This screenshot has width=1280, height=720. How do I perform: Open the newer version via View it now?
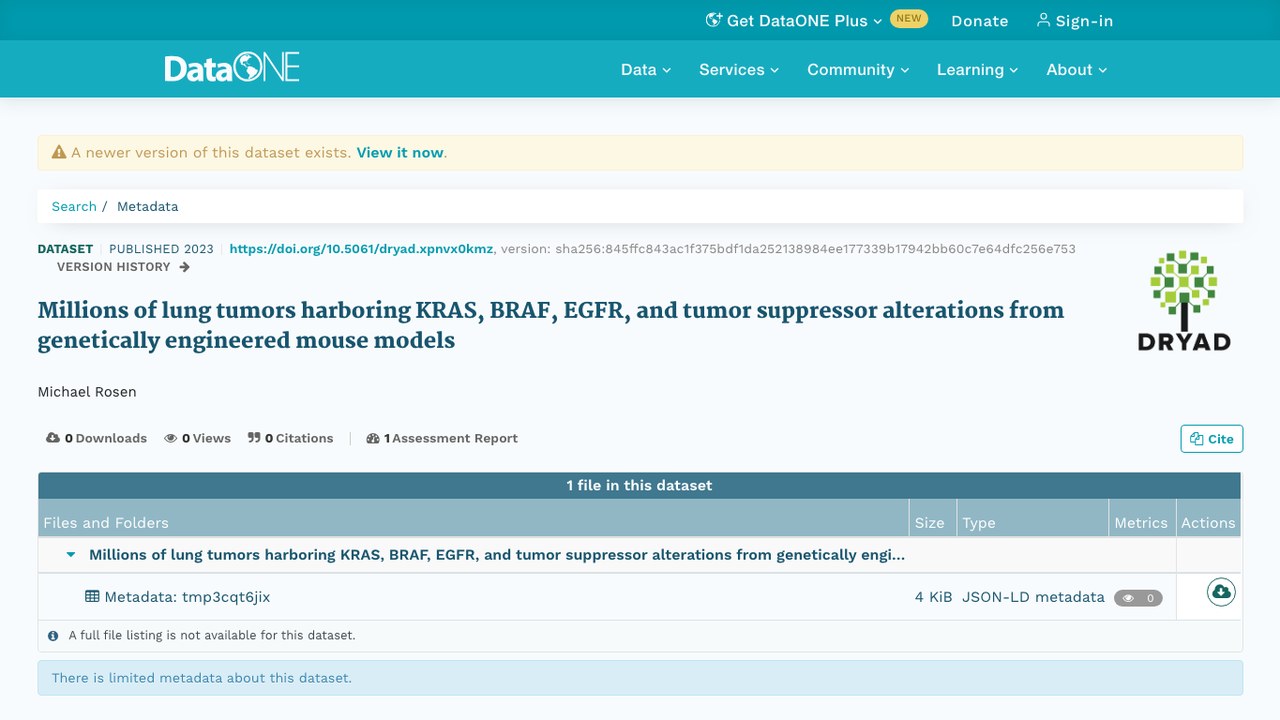click(x=400, y=153)
